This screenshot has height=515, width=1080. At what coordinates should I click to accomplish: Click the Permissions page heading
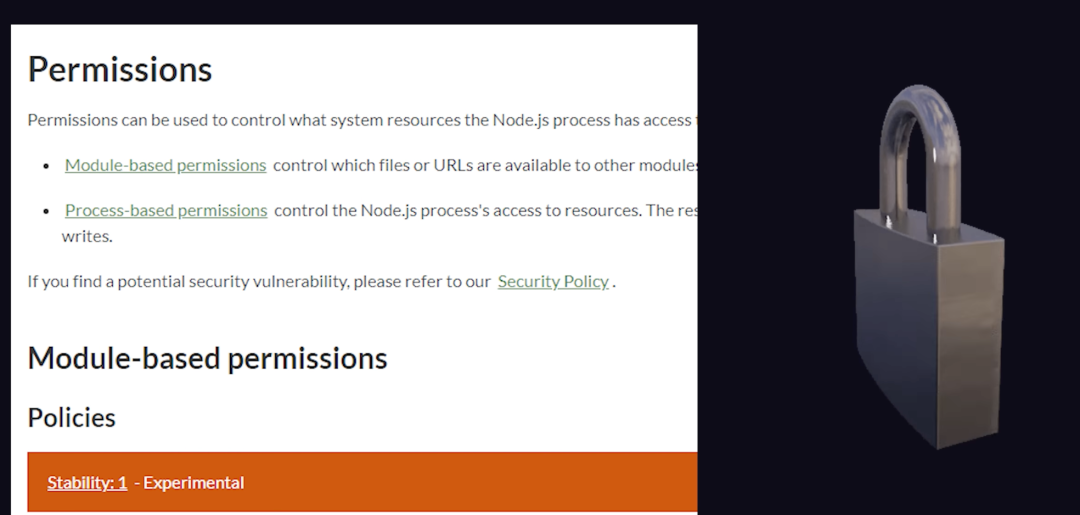(x=120, y=70)
